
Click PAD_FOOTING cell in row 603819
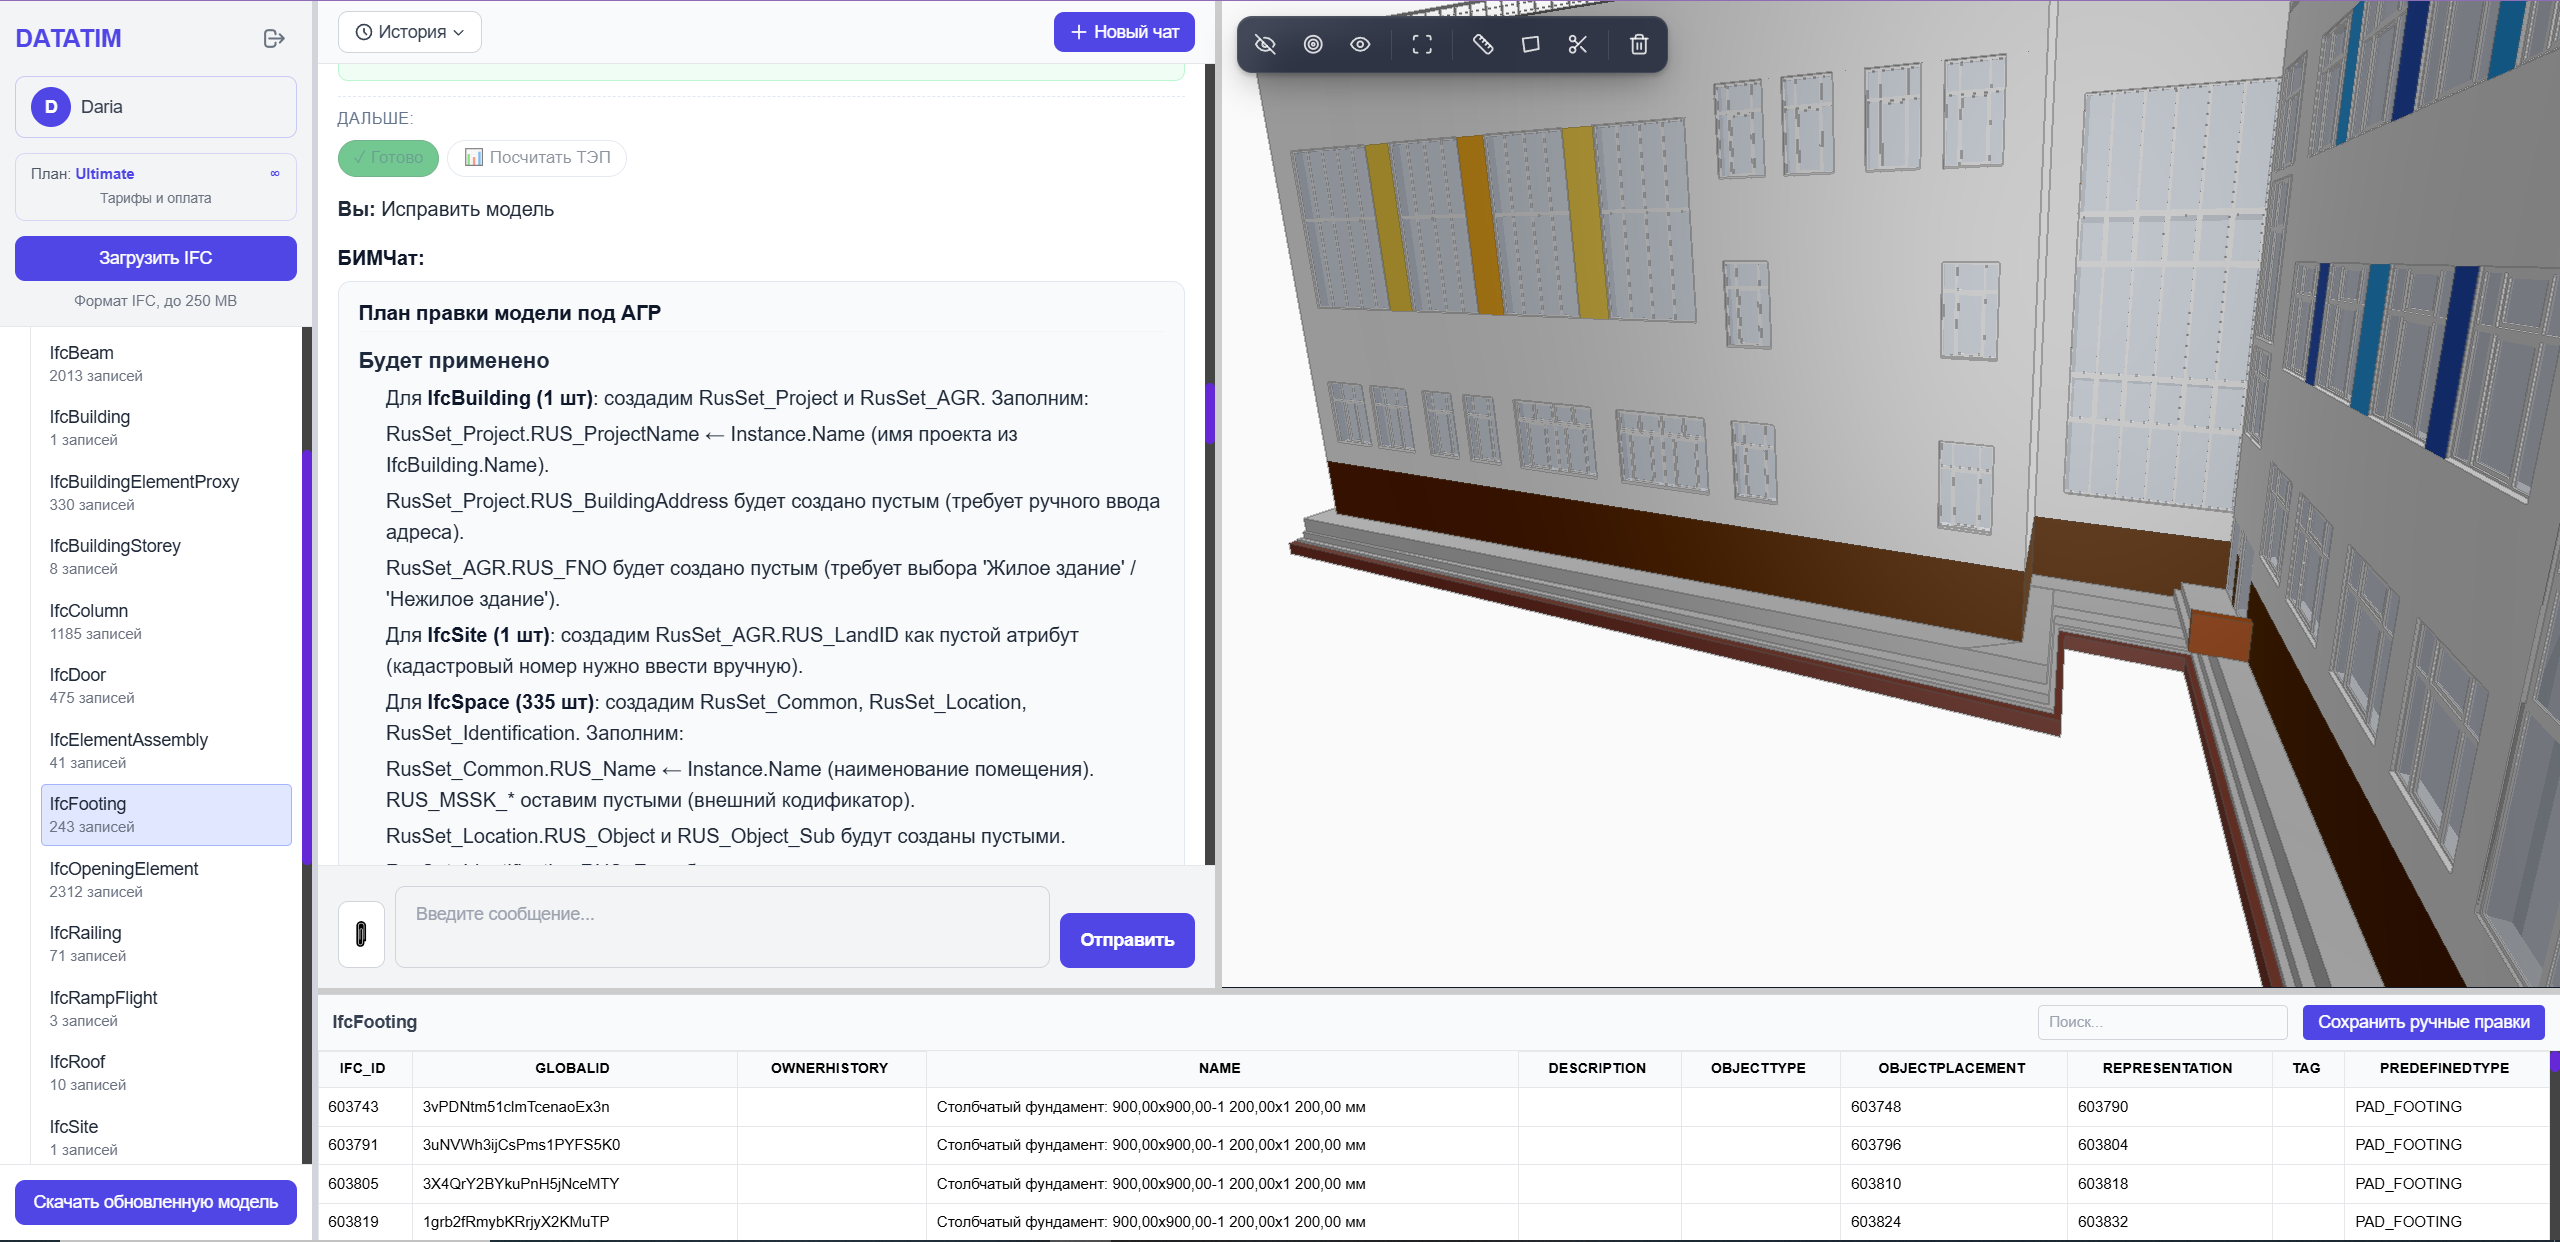coord(2447,1222)
